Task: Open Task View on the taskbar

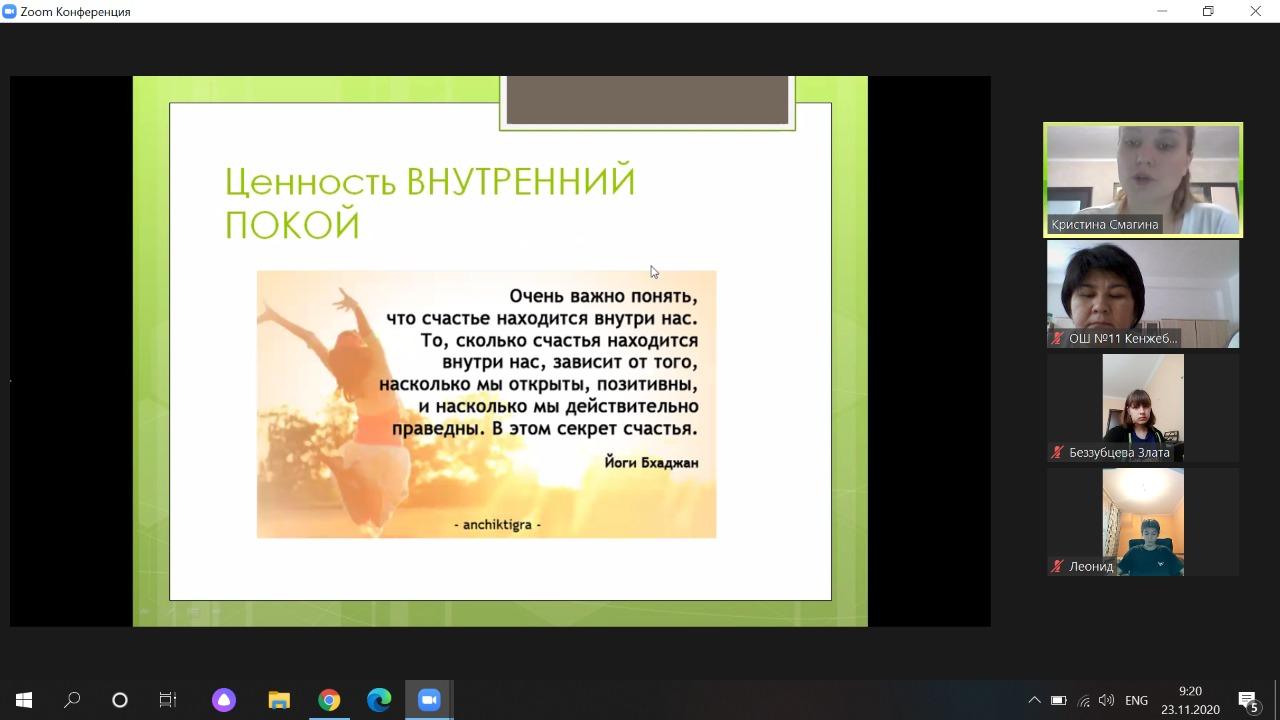Action: point(168,700)
